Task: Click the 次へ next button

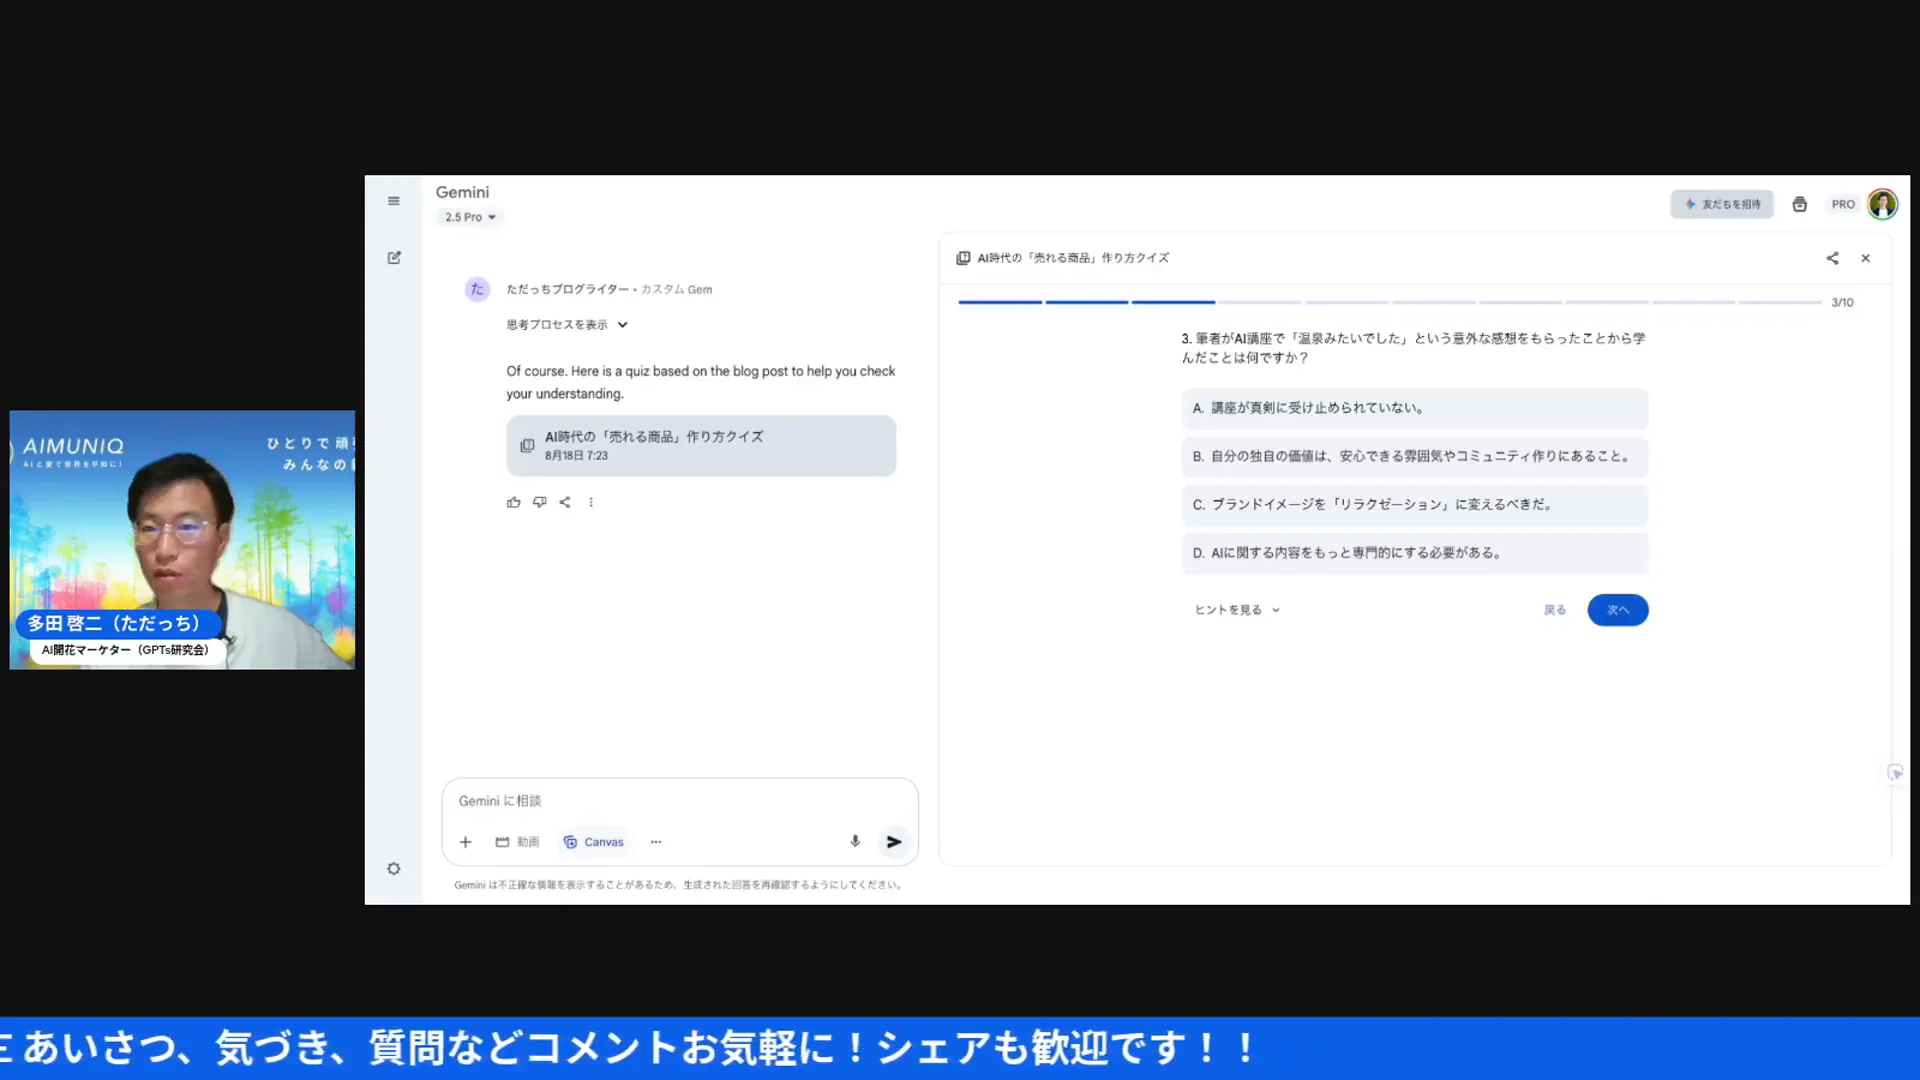Action: click(1617, 610)
